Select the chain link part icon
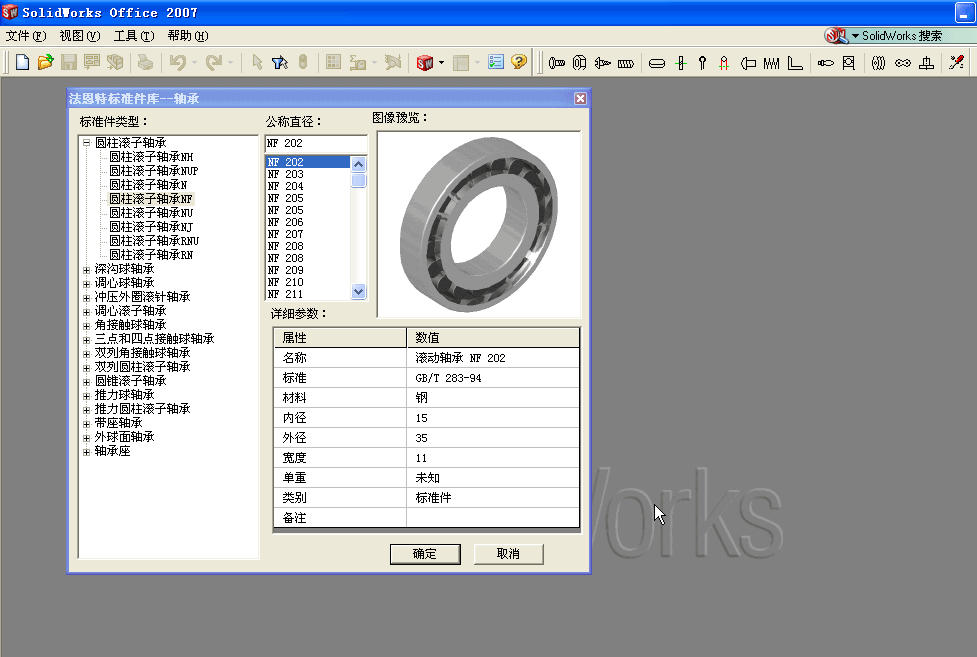This screenshot has width=977, height=657. tap(902, 63)
